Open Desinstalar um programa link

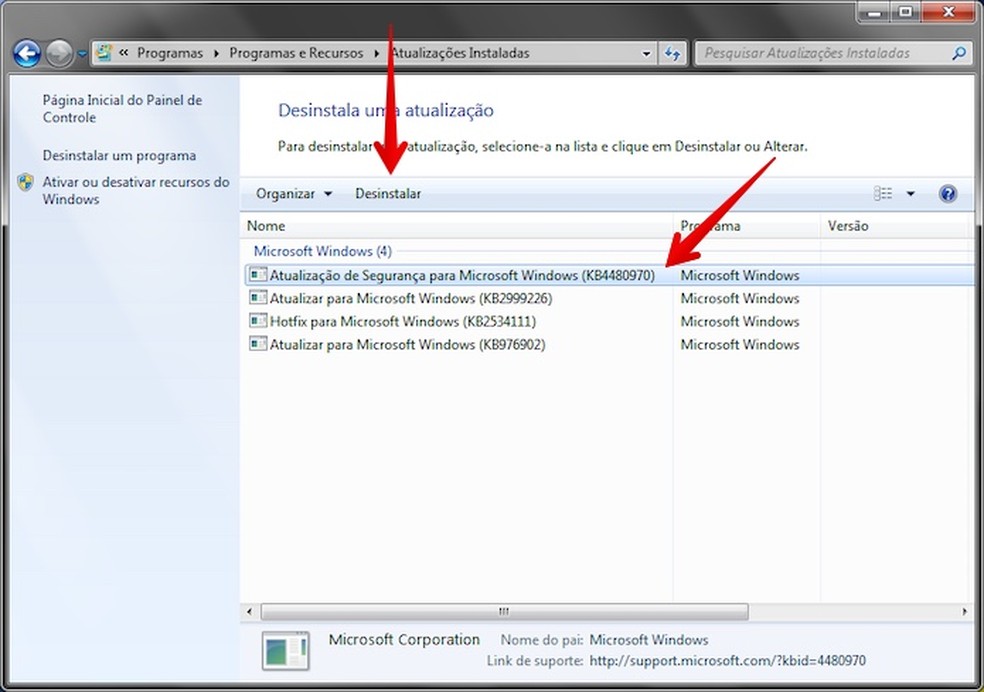tap(119, 155)
